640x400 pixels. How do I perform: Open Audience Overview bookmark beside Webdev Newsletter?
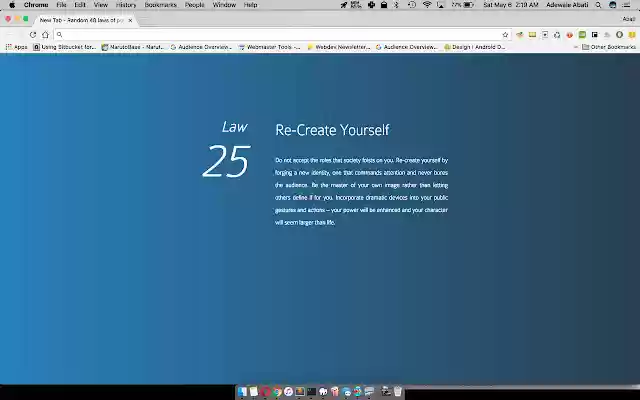click(407, 47)
